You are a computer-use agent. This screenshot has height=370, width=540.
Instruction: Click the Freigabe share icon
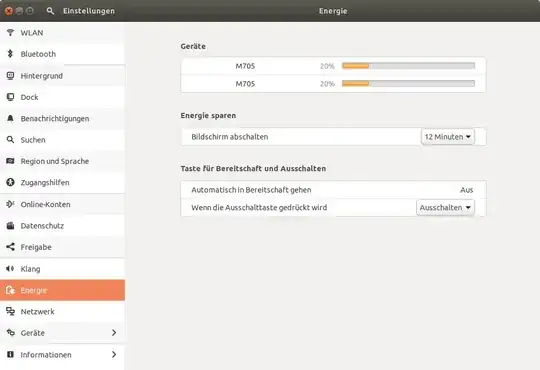pyautogui.click(x=10, y=247)
